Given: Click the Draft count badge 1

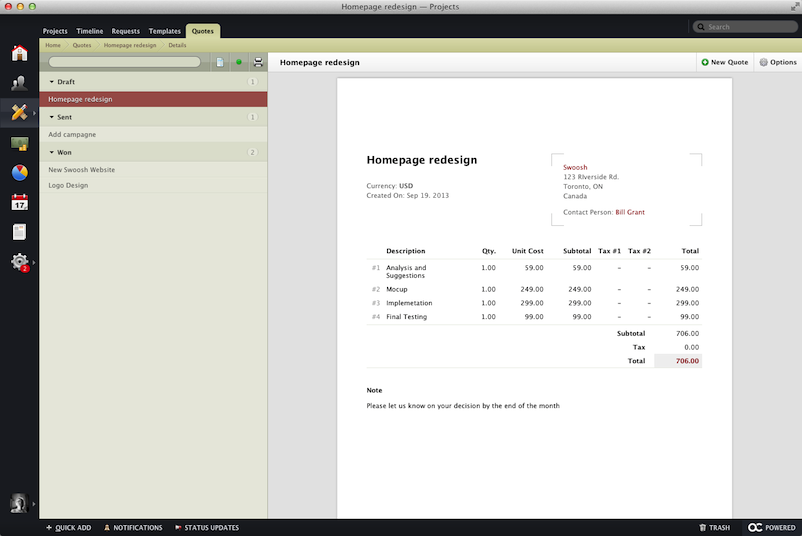Looking at the screenshot, I should click(252, 81).
